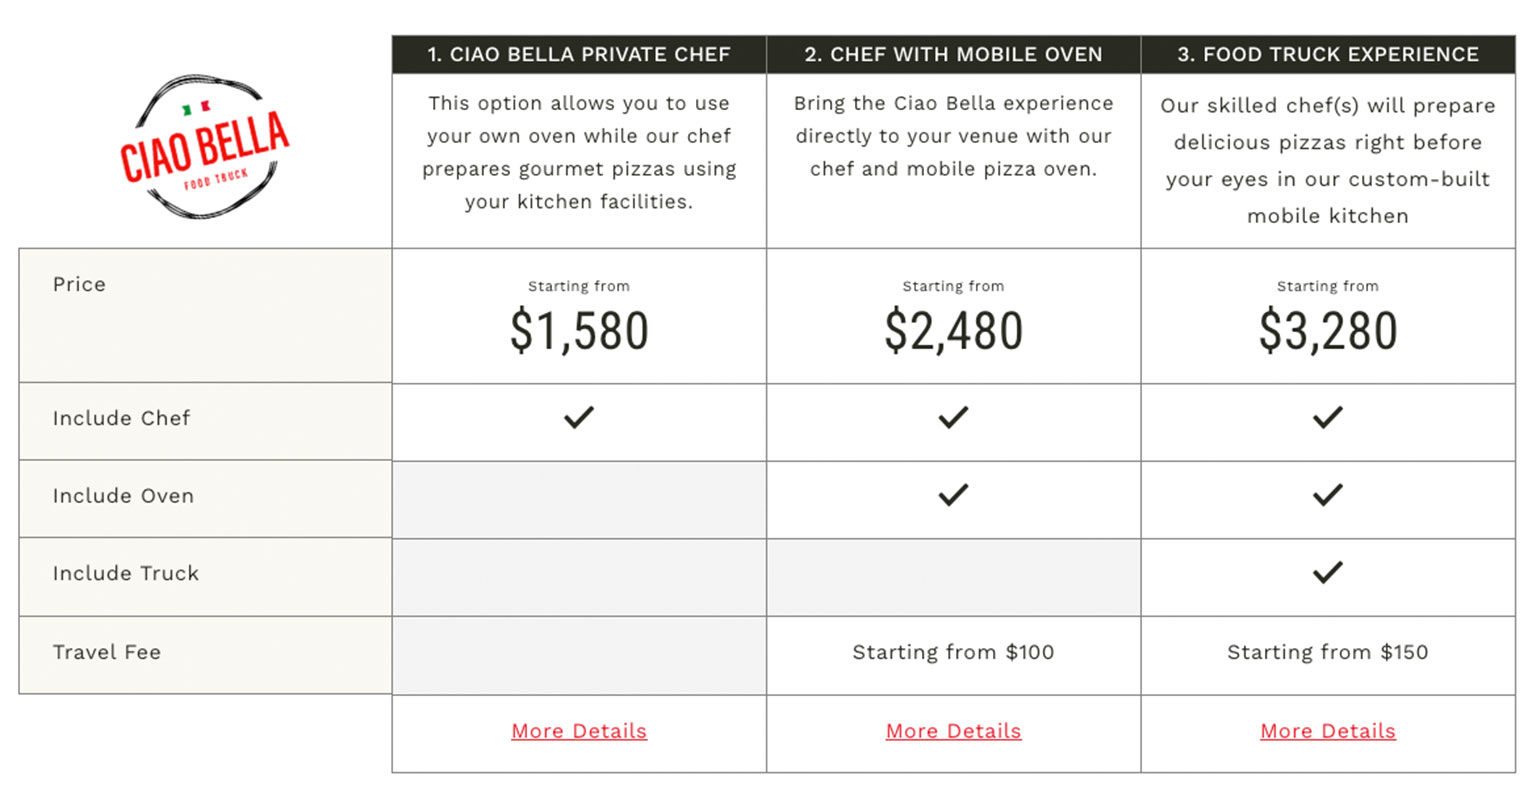Click the Include Chef checkmark for Private Chef
The height and width of the screenshot is (798, 1536).
pos(579,417)
